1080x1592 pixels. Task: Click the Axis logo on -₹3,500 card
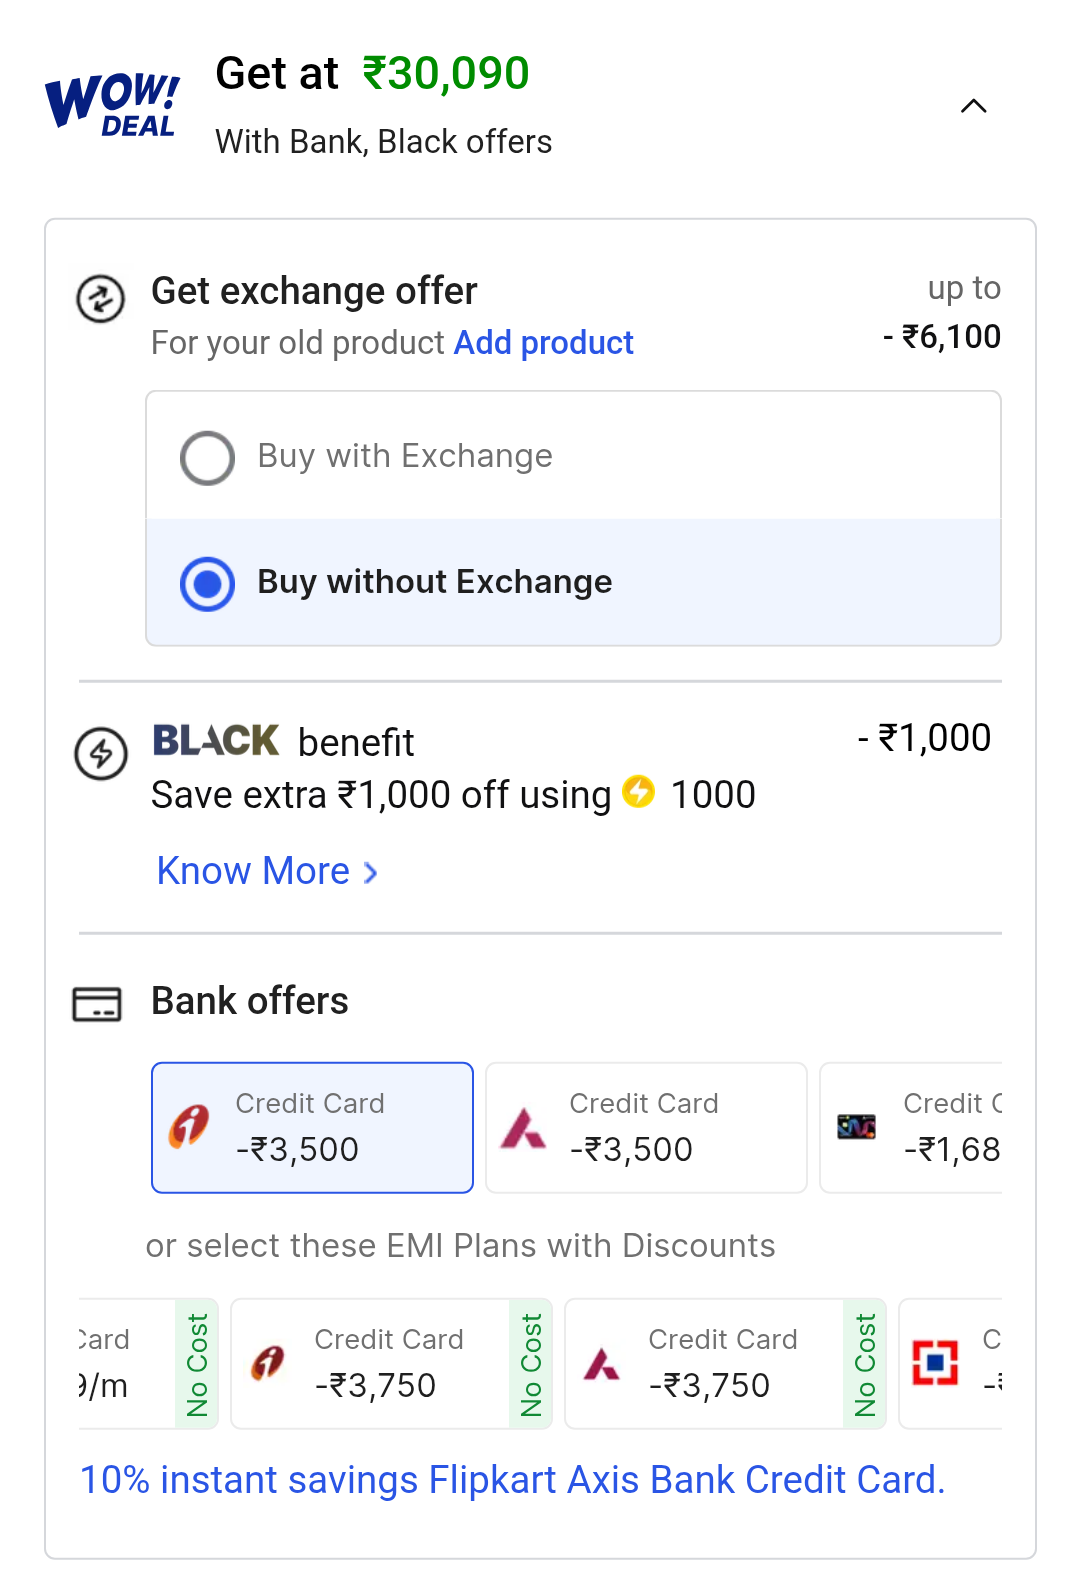click(523, 1128)
